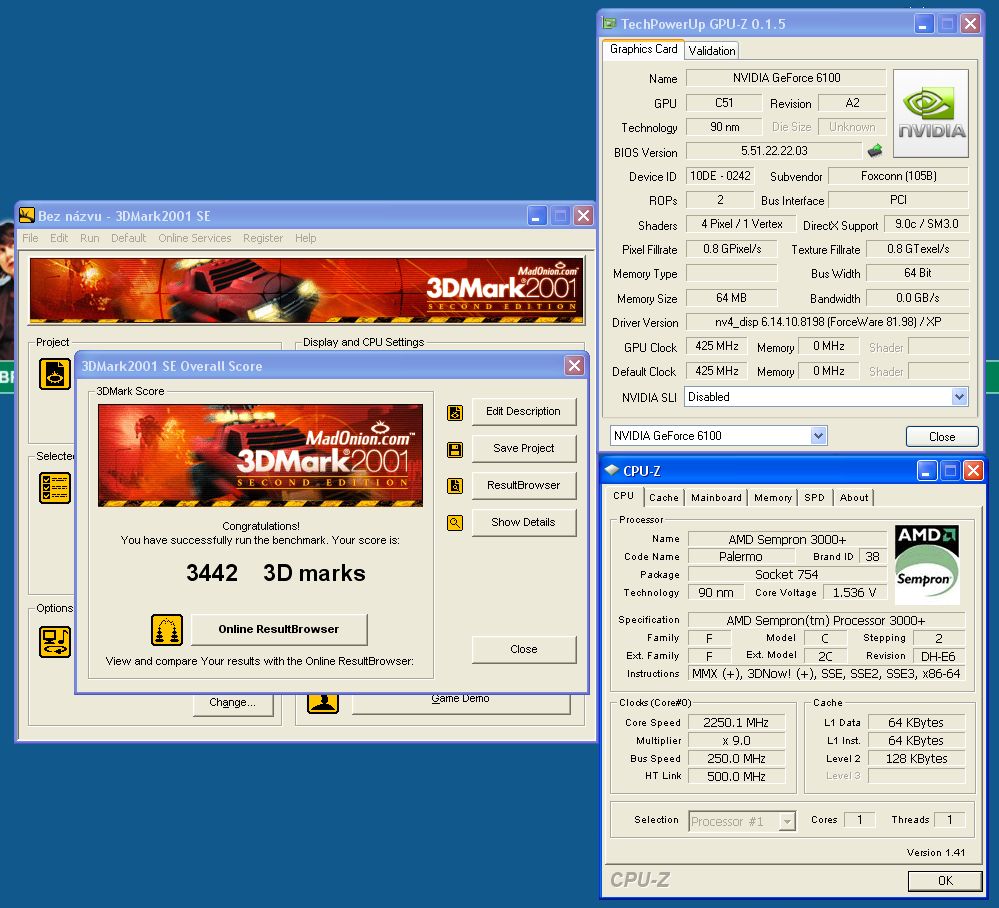The width and height of the screenshot is (999, 908).
Task: Click the GPU name field NVIDIA GeForce 6100
Action: click(x=786, y=78)
